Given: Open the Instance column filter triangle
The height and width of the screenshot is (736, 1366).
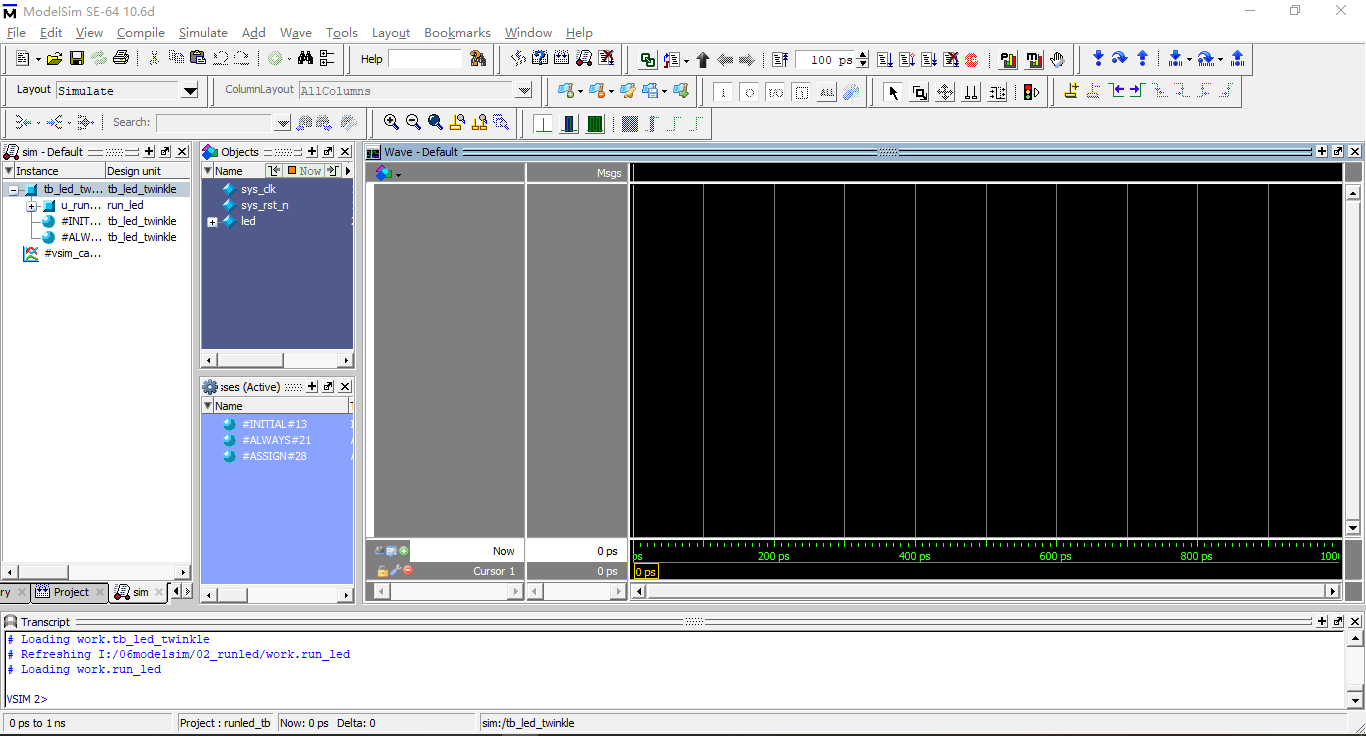Looking at the screenshot, I should point(9,171).
